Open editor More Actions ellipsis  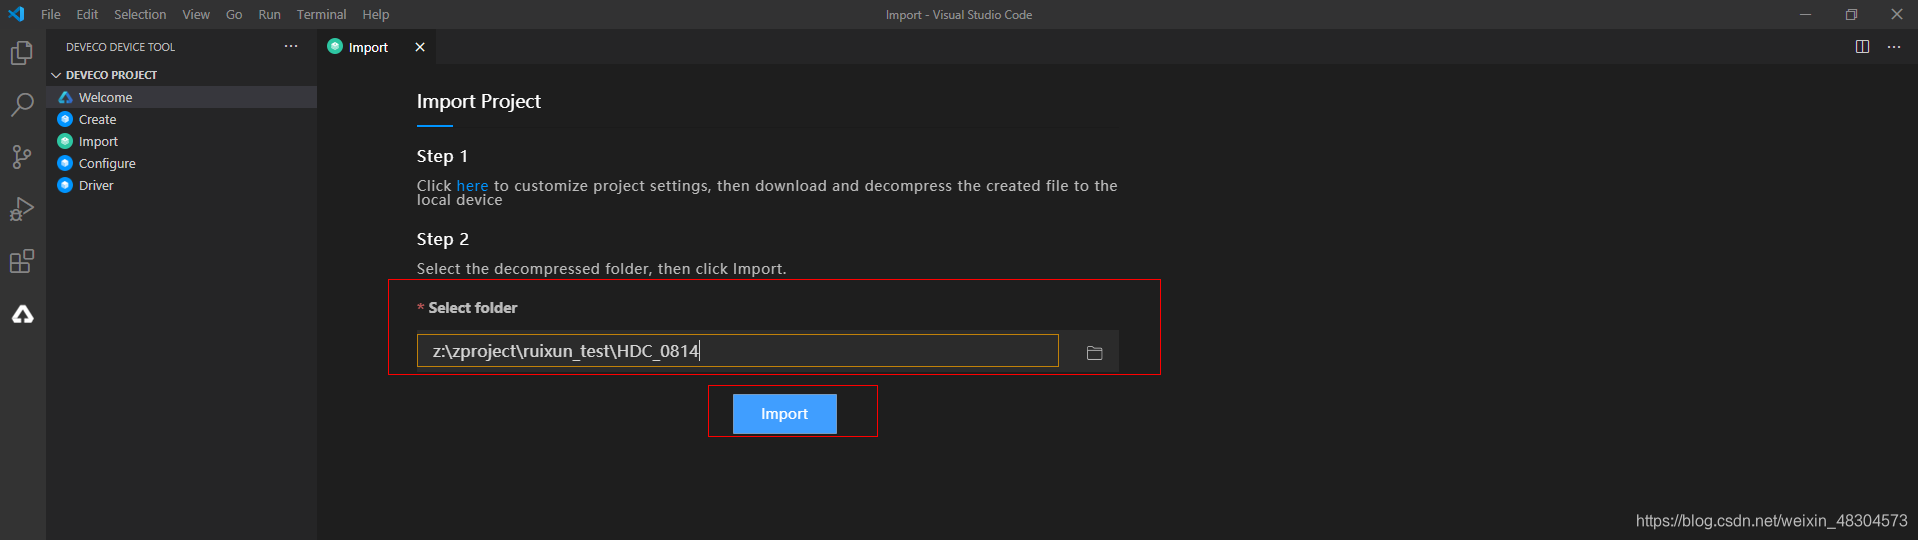[1894, 47]
